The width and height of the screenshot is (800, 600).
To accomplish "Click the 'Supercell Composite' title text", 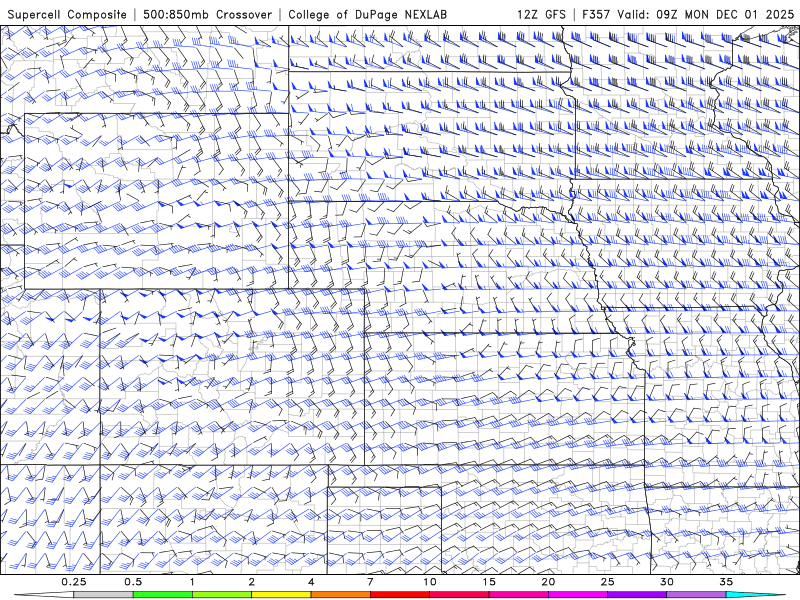I will (x=67, y=14).
